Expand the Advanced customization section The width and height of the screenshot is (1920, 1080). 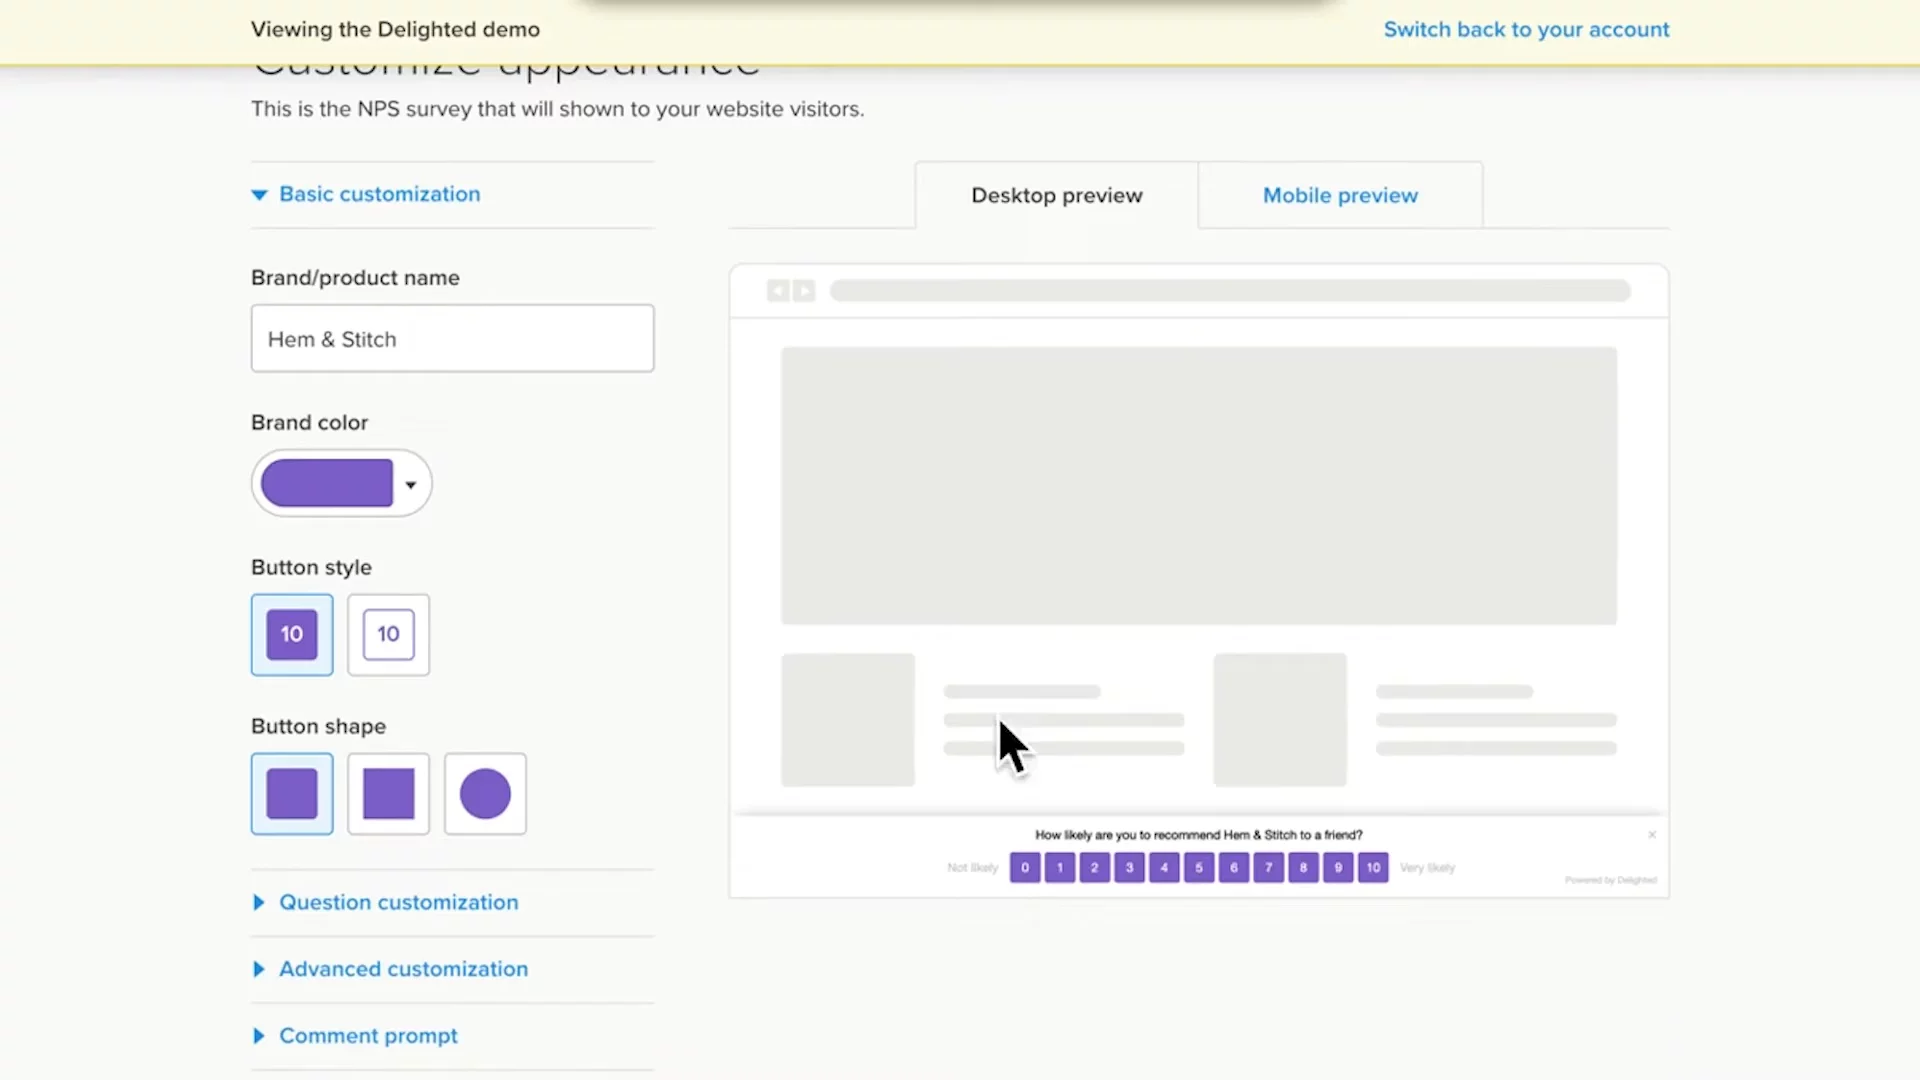tap(403, 969)
